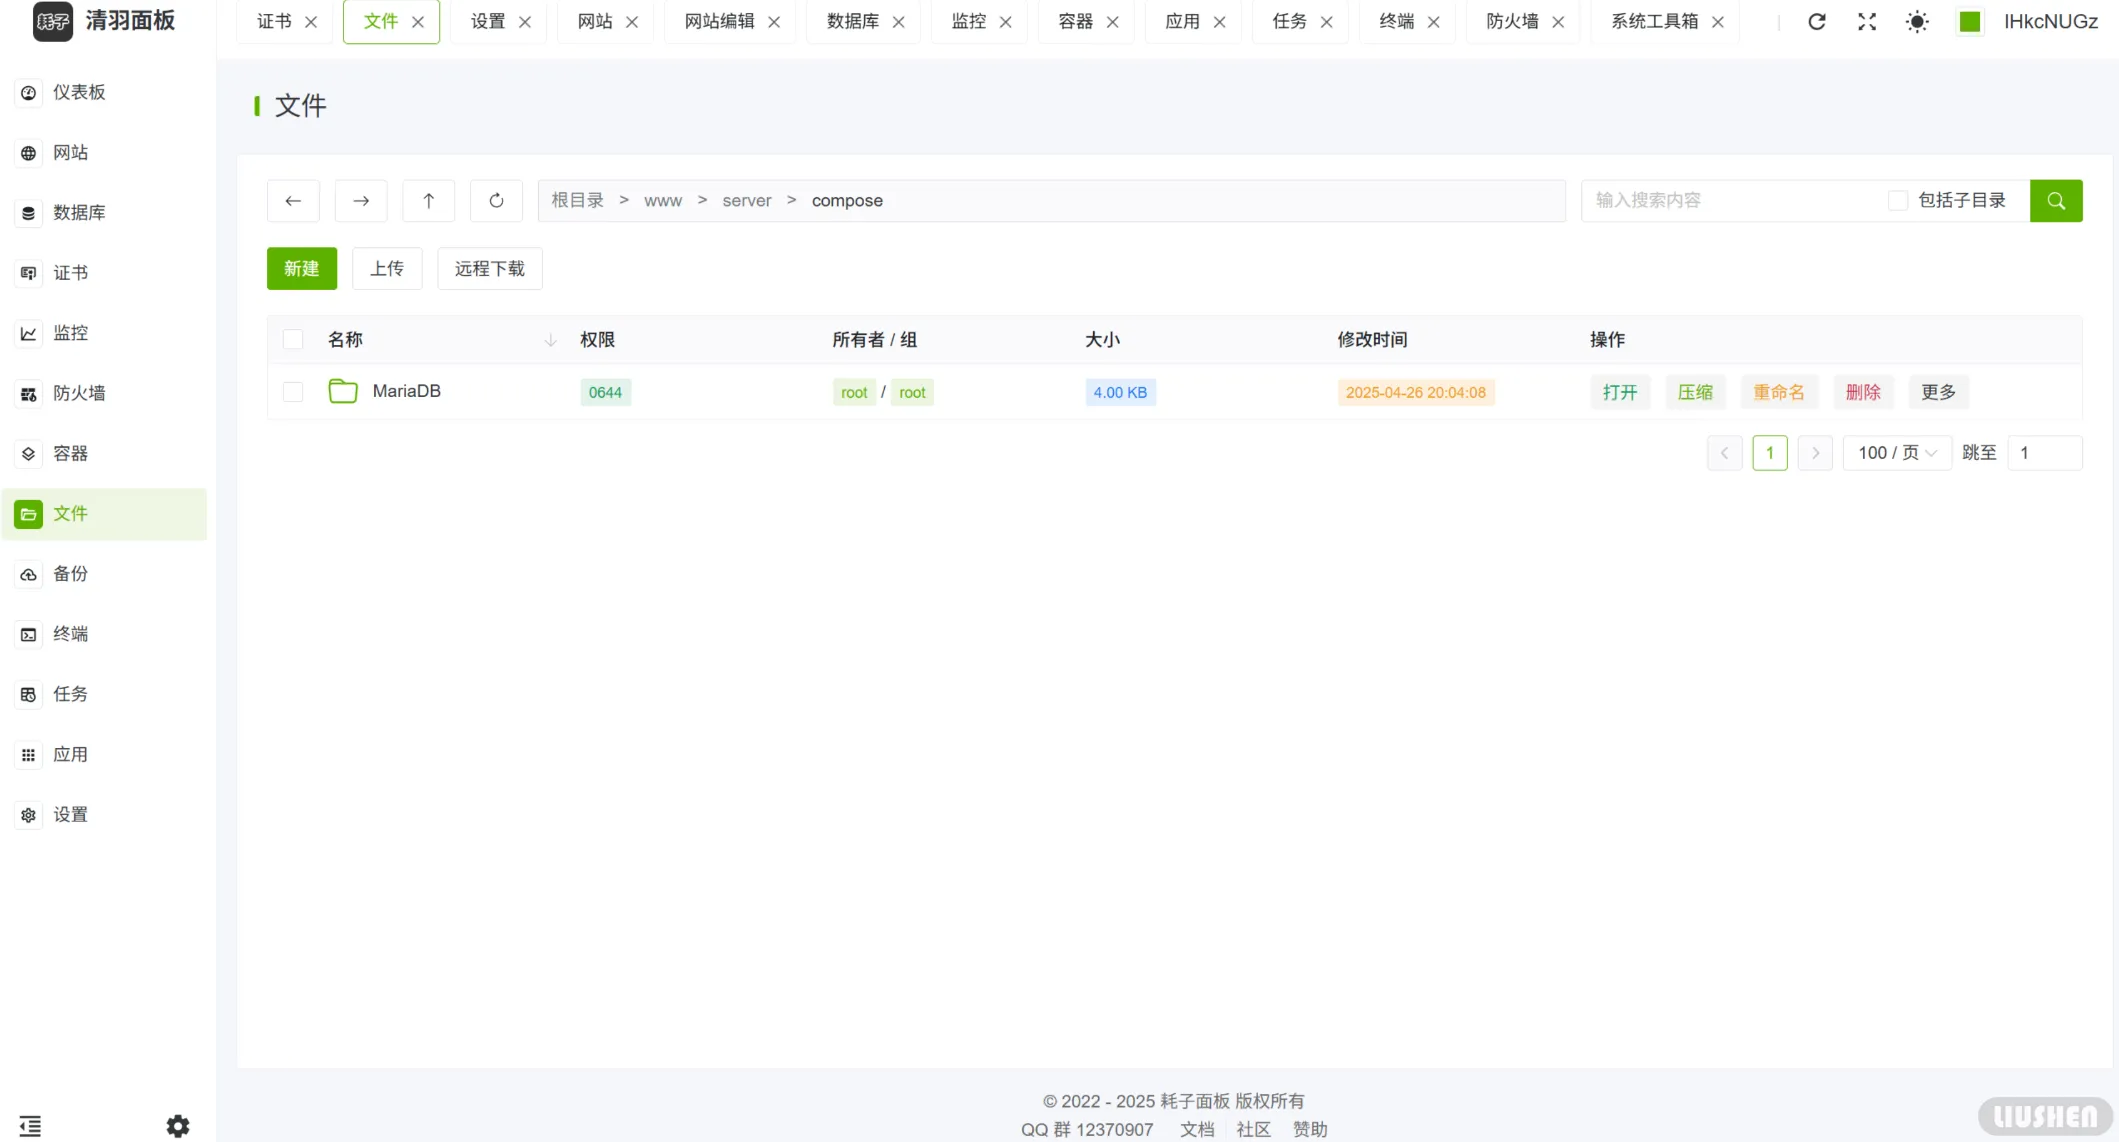Open 终端 from the sidebar
Image resolution: width=2119 pixels, height=1142 pixels.
click(x=70, y=634)
